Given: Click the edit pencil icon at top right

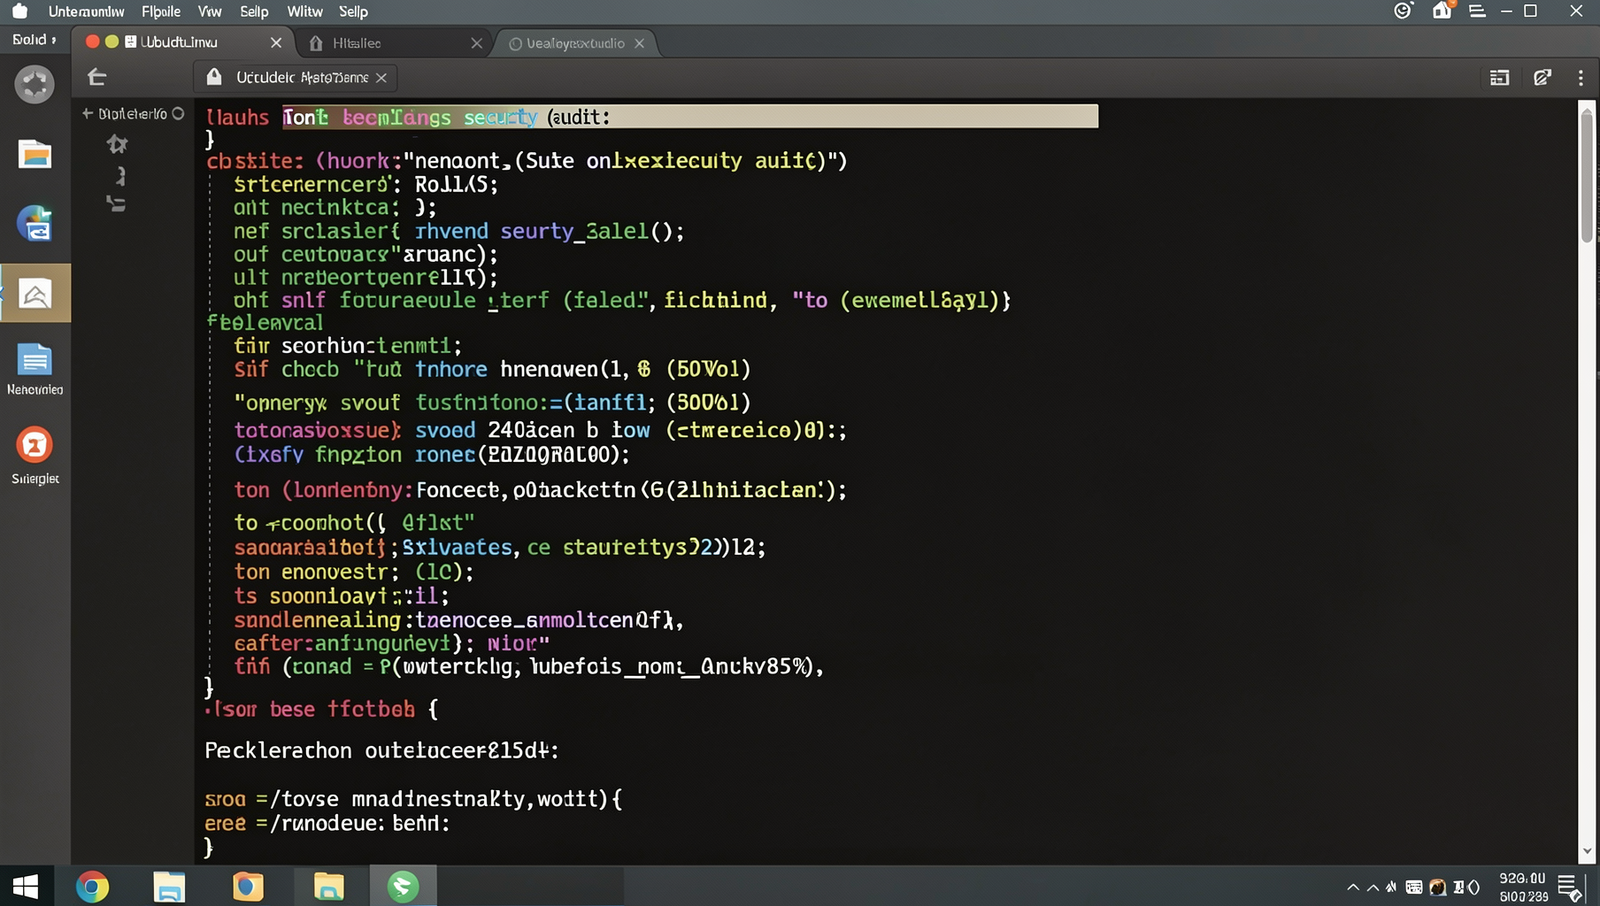Looking at the screenshot, I should 1542,77.
